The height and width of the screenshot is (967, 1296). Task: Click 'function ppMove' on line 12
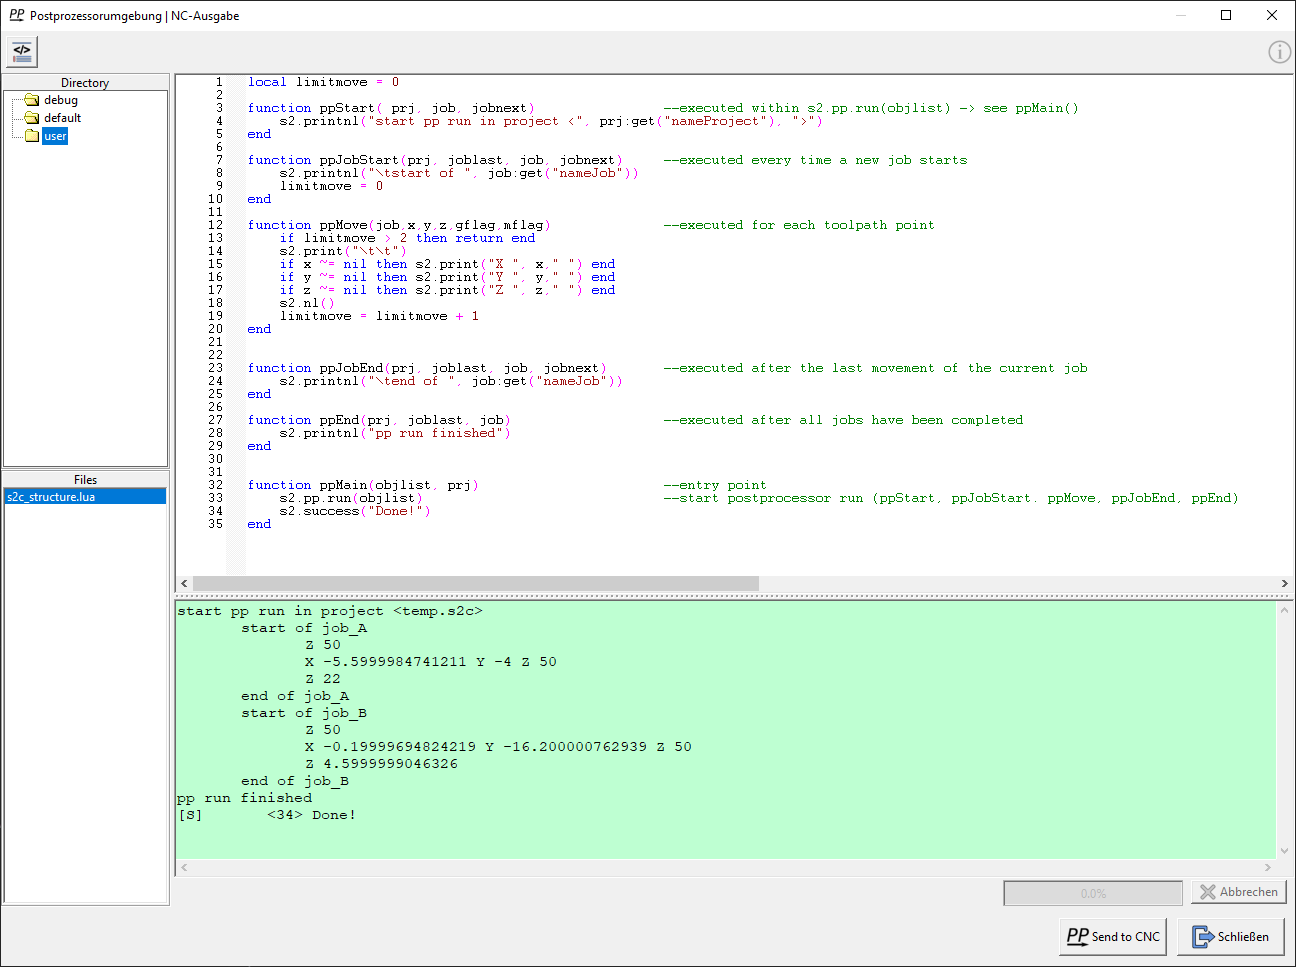point(399,225)
